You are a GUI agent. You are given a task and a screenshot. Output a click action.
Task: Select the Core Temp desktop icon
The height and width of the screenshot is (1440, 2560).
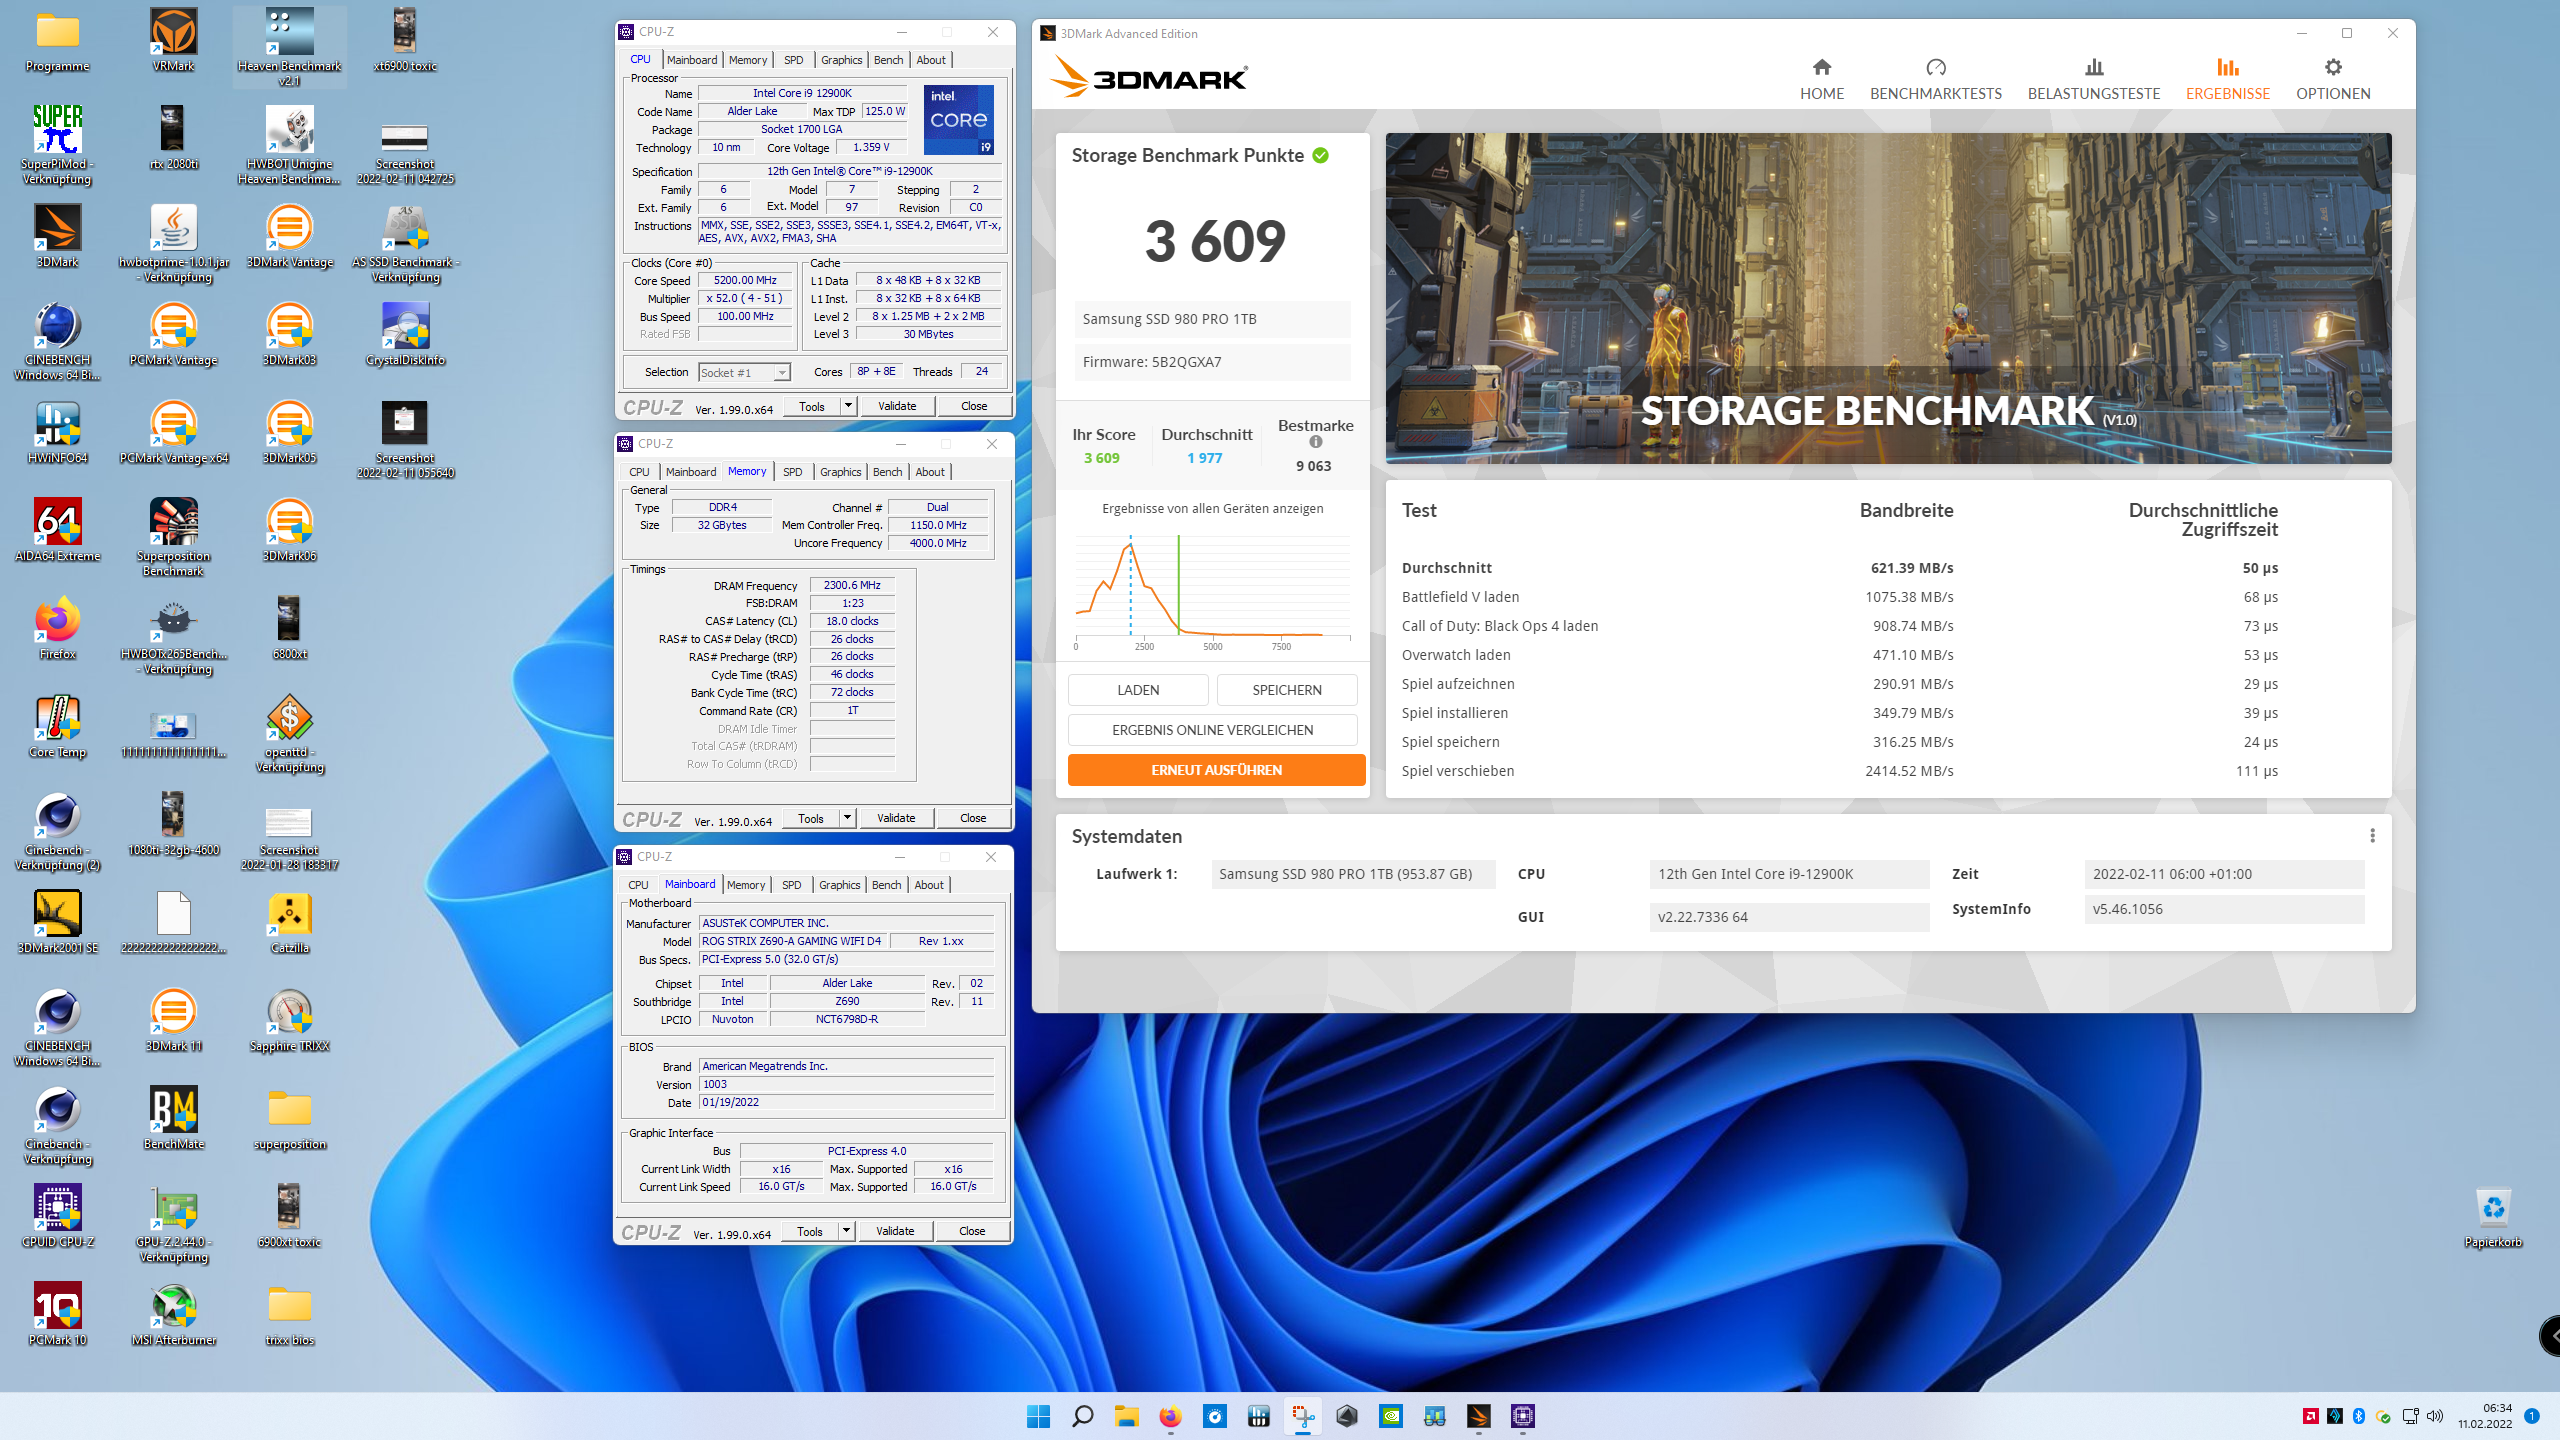58,727
